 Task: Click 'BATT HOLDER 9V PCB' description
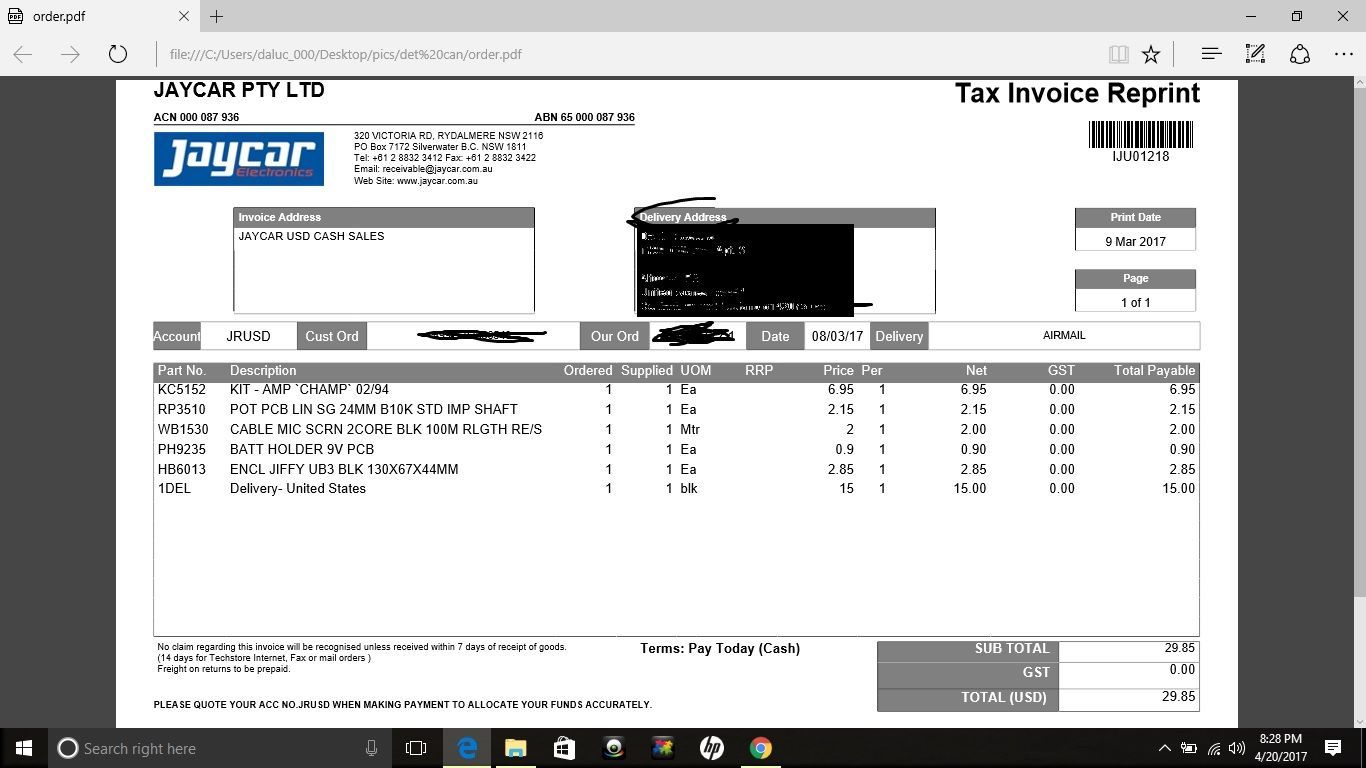pyautogui.click(x=302, y=449)
